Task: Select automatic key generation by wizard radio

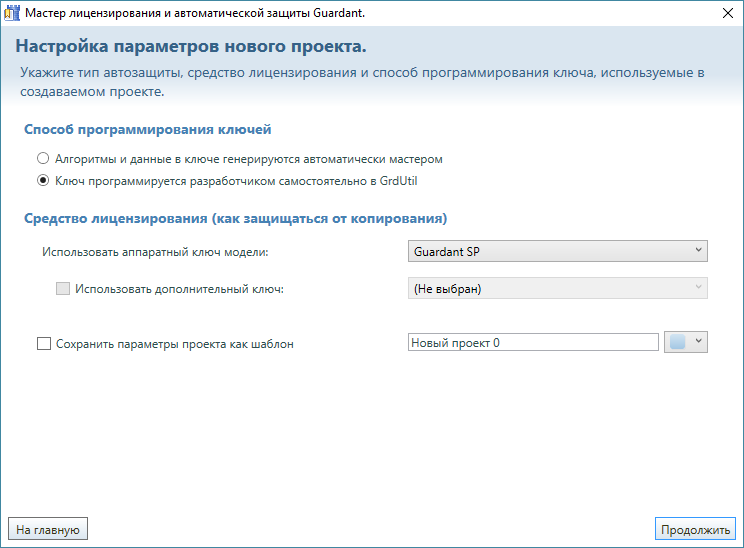Action: click(43, 159)
